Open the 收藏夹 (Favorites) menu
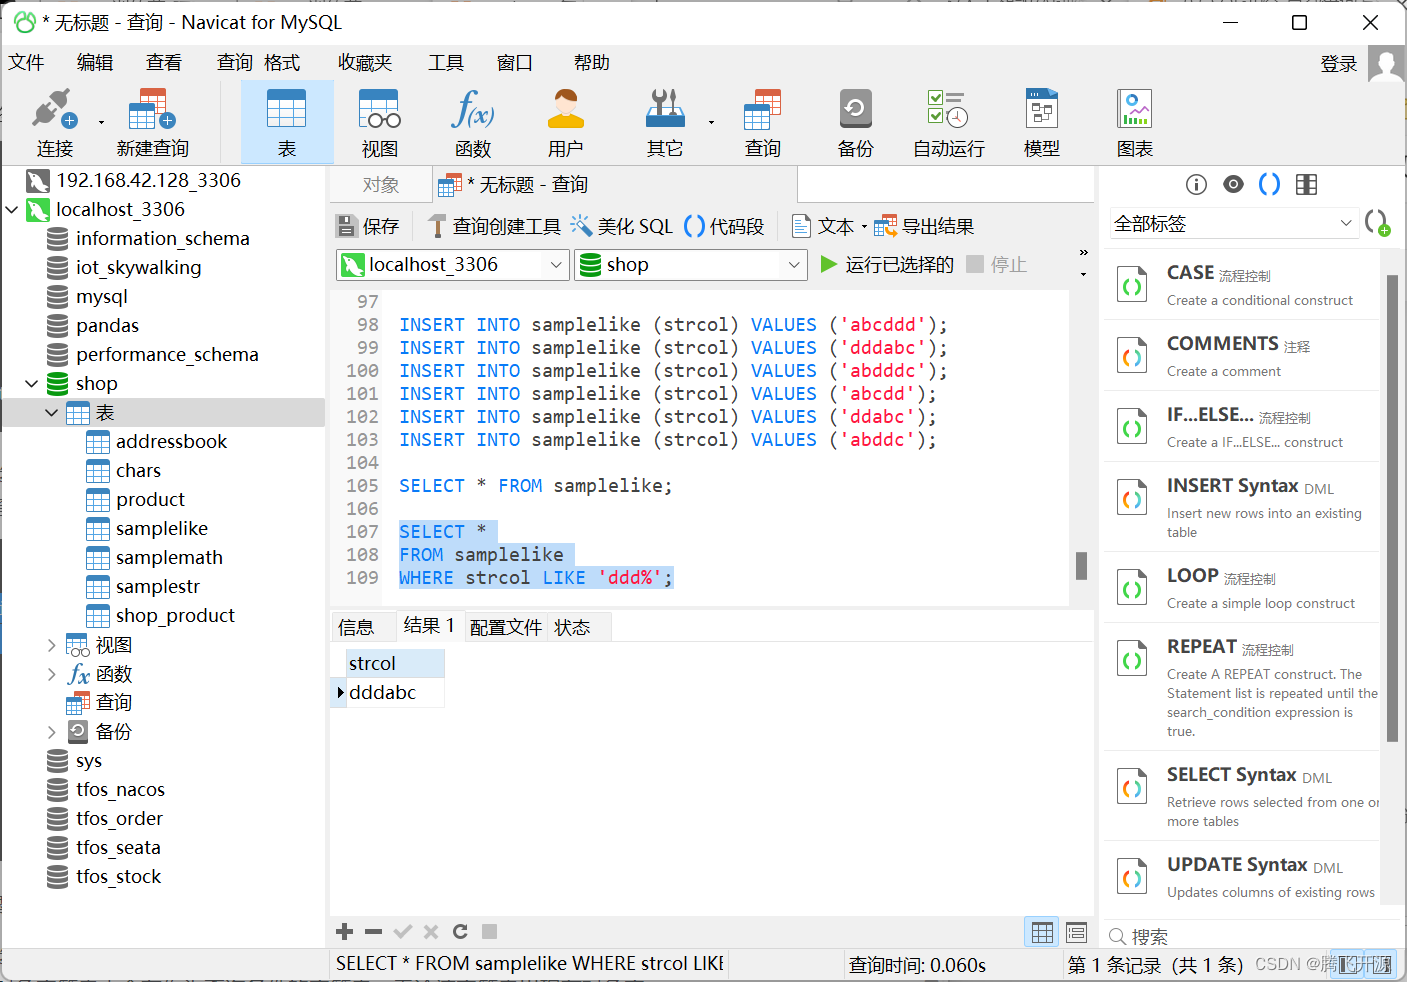Image resolution: width=1407 pixels, height=982 pixels. click(x=365, y=63)
